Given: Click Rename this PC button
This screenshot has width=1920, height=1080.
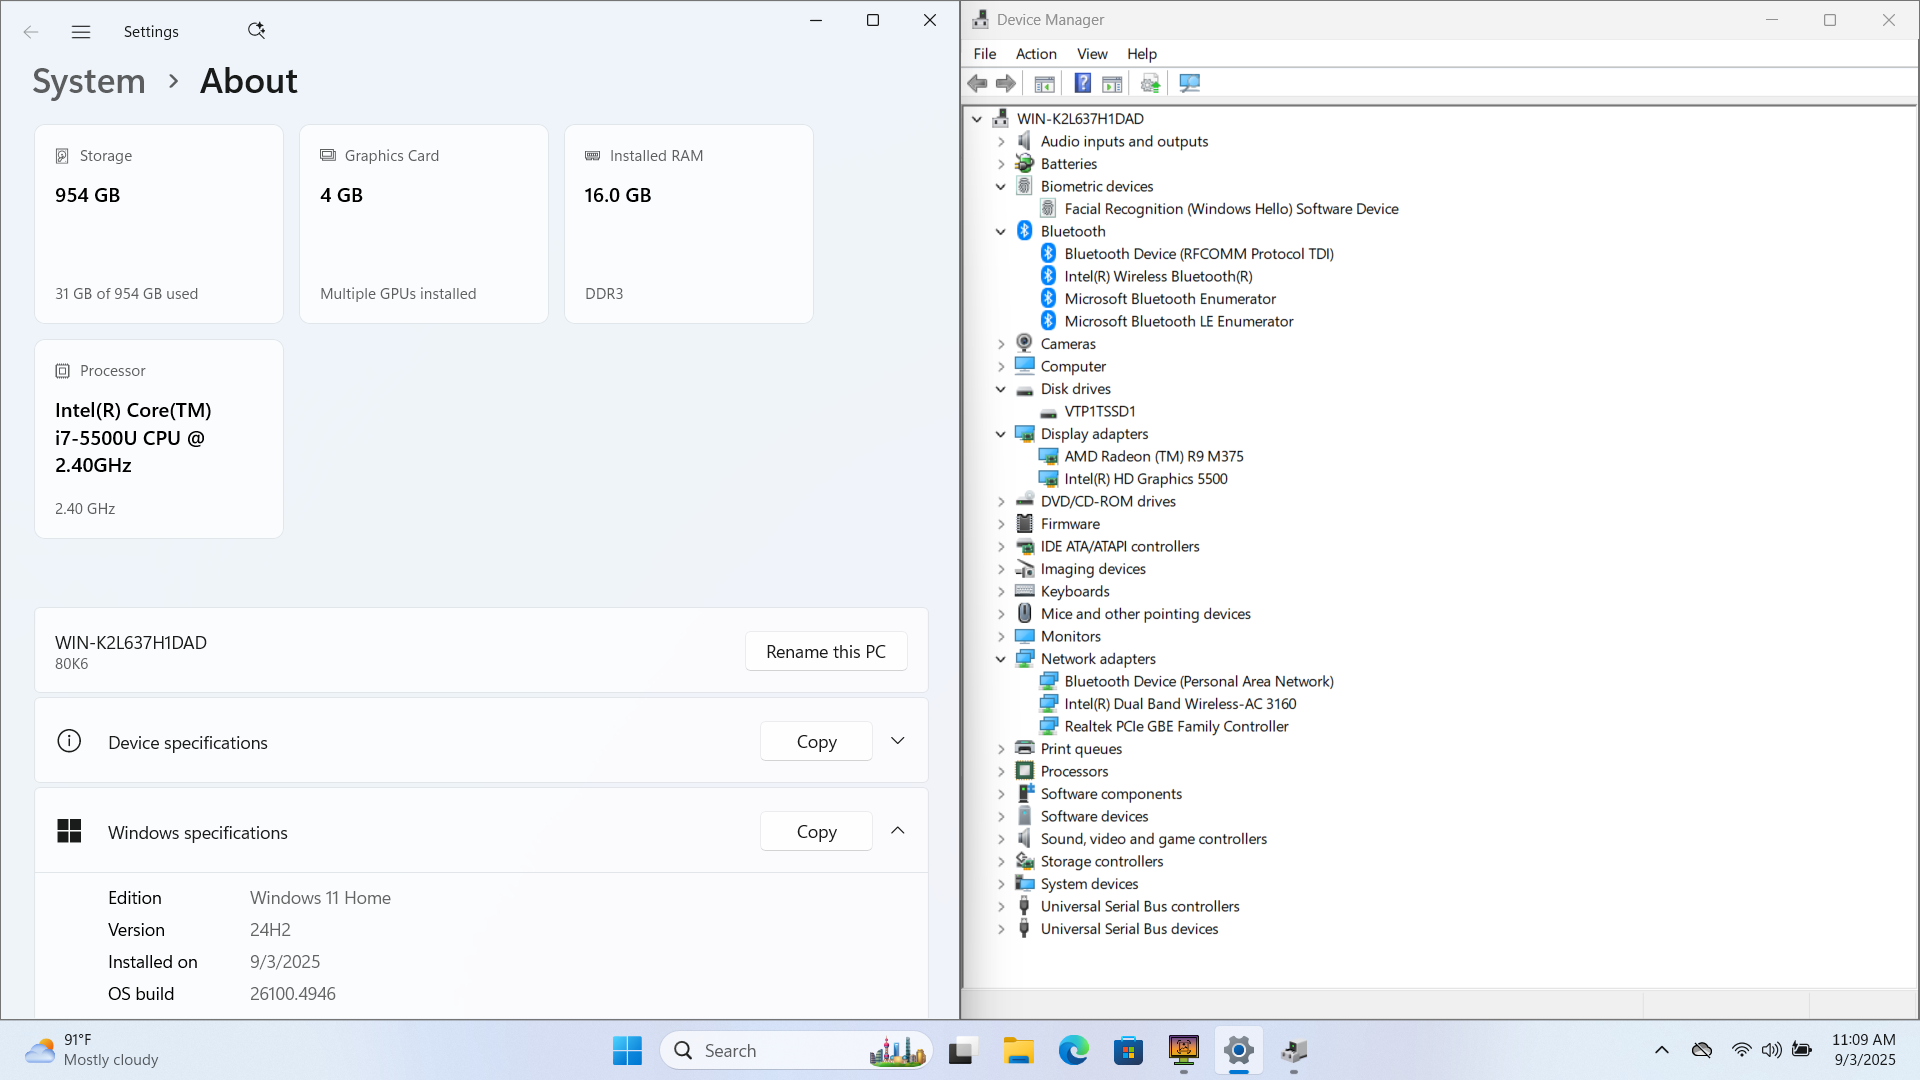Looking at the screenshot, I should (826, 652).
